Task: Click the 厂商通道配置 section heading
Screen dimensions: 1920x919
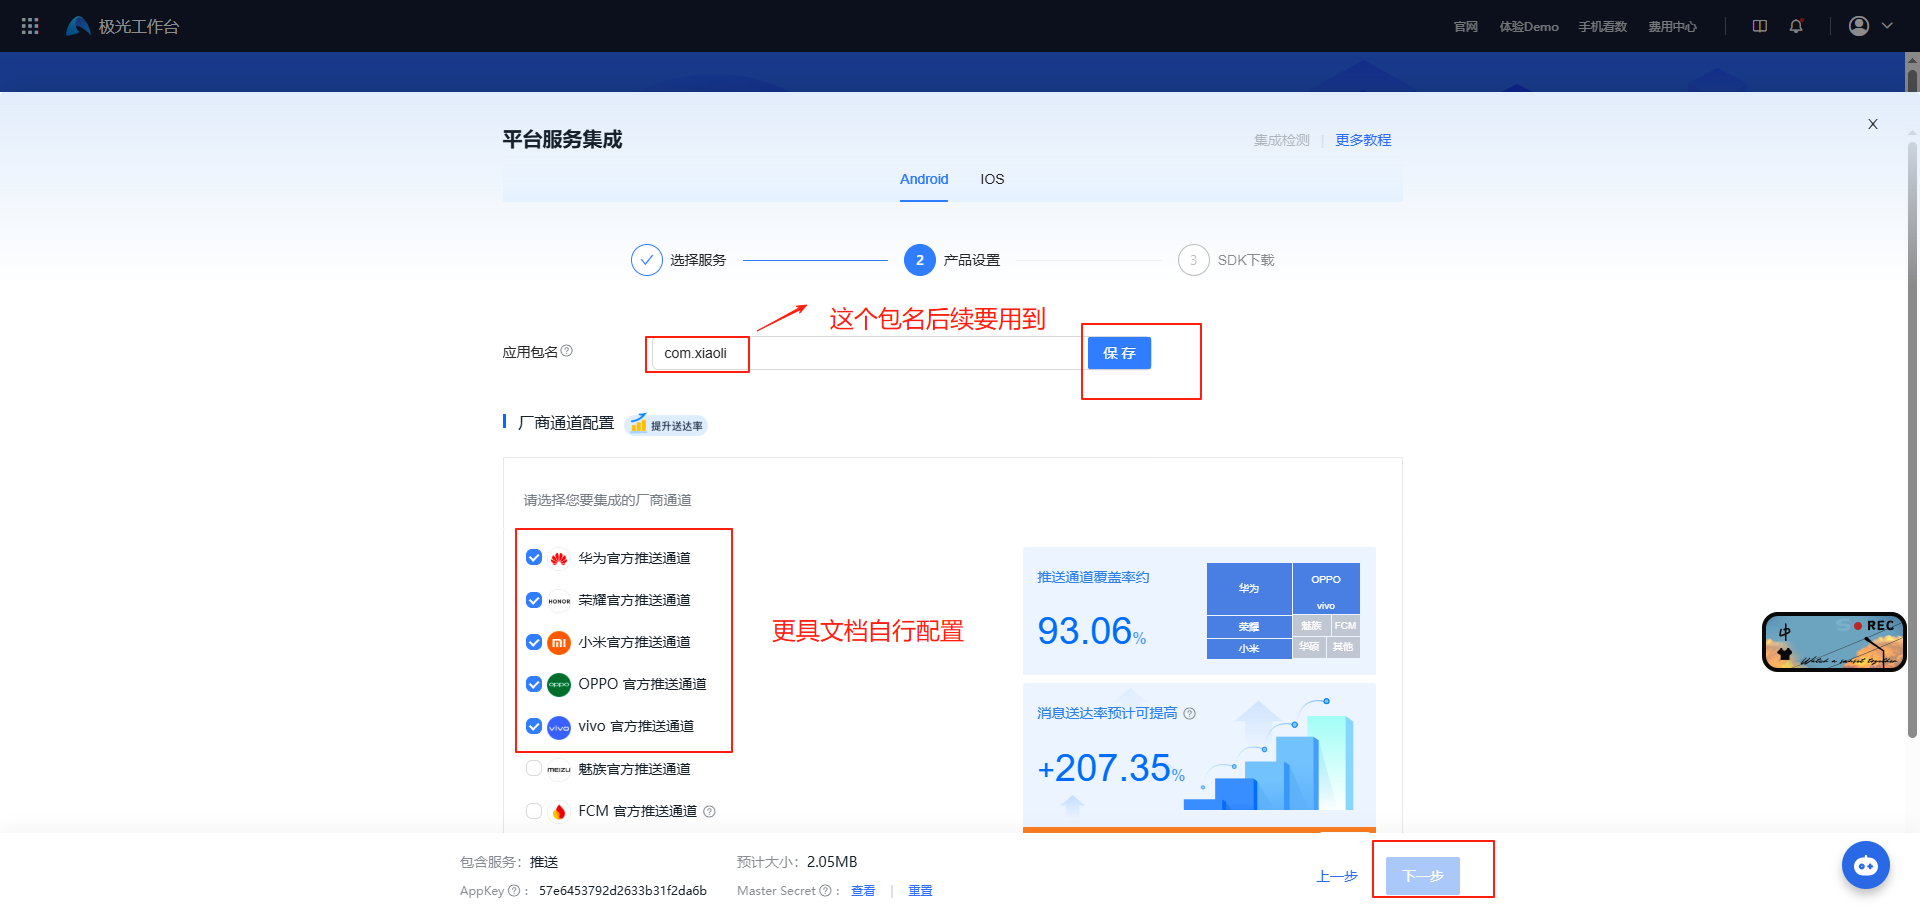Action: pos(566,423)
